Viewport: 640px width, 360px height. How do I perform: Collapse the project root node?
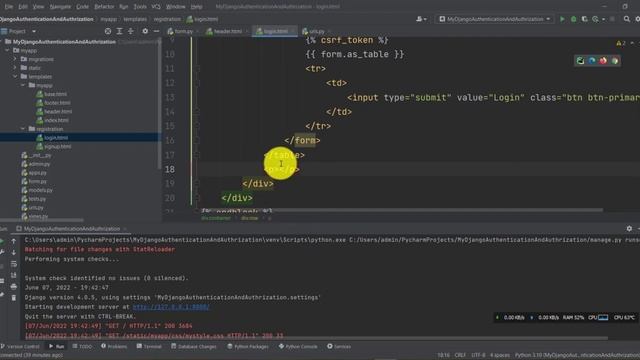pos(2,42)
